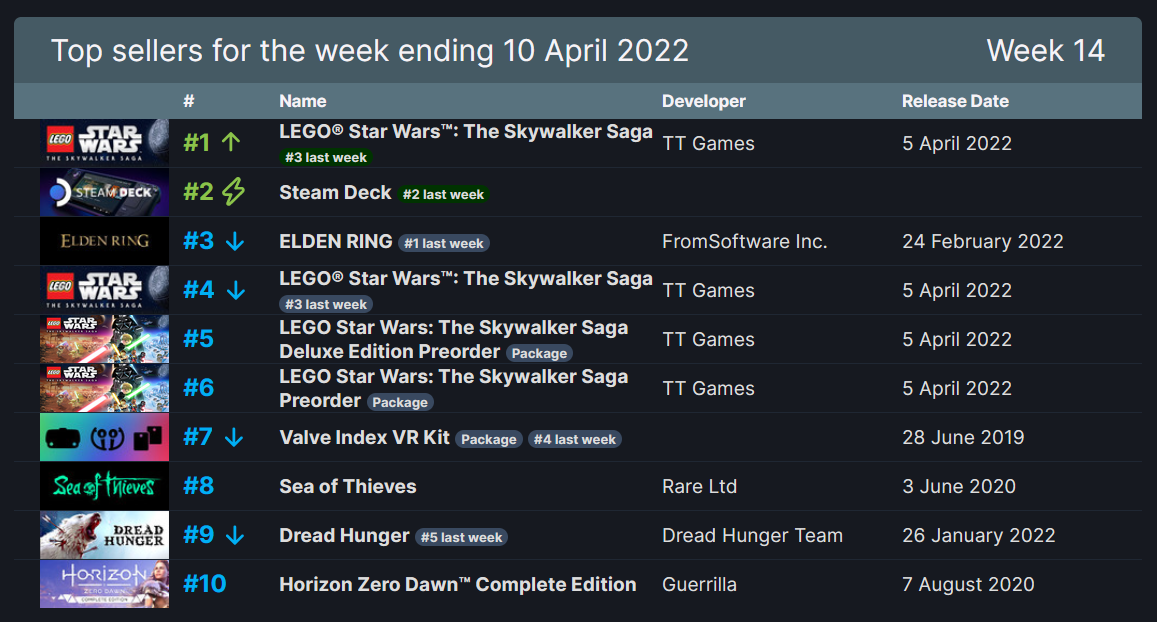Click the lightning bolt icon next to #2
The height and width of the screenshot is (622, 1157).
pos(233,192)
